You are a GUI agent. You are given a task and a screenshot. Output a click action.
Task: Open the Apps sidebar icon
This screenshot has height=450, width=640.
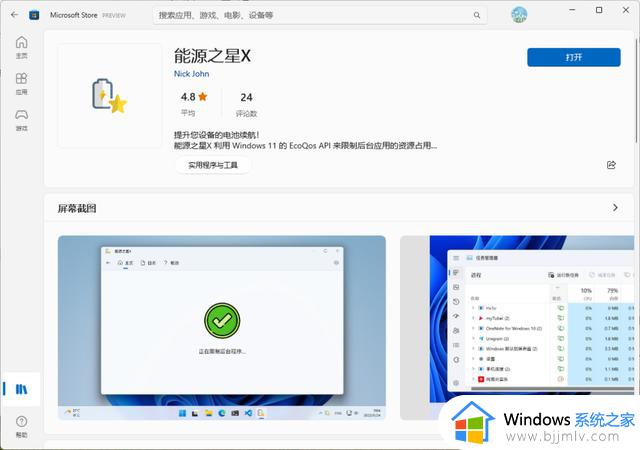[x=21, y=84]
